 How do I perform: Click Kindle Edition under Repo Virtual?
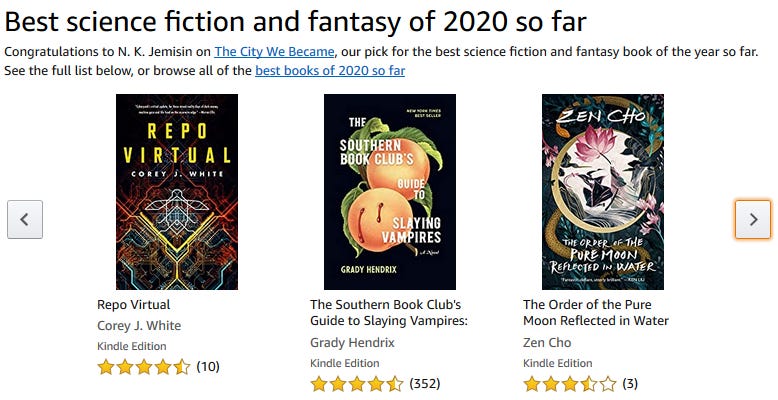[x=131, y=346]
